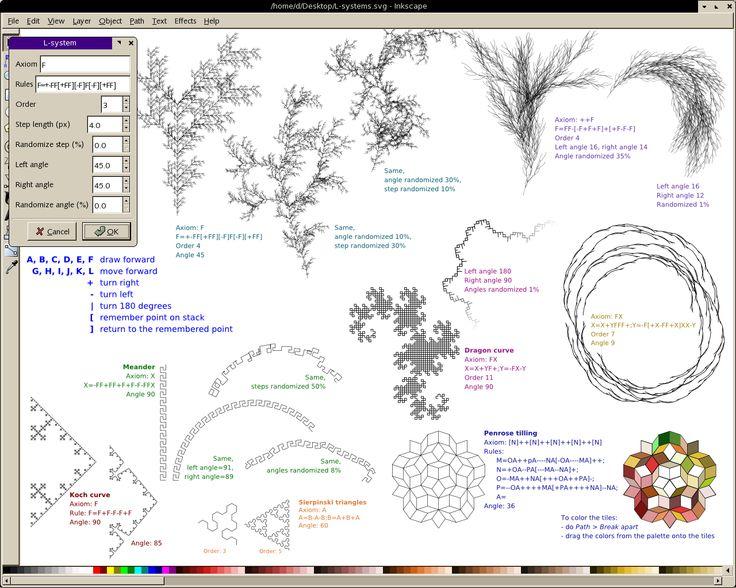Screen dimensions: 736x588
Task: Focus the Rules text field
Action: point(84,85)
